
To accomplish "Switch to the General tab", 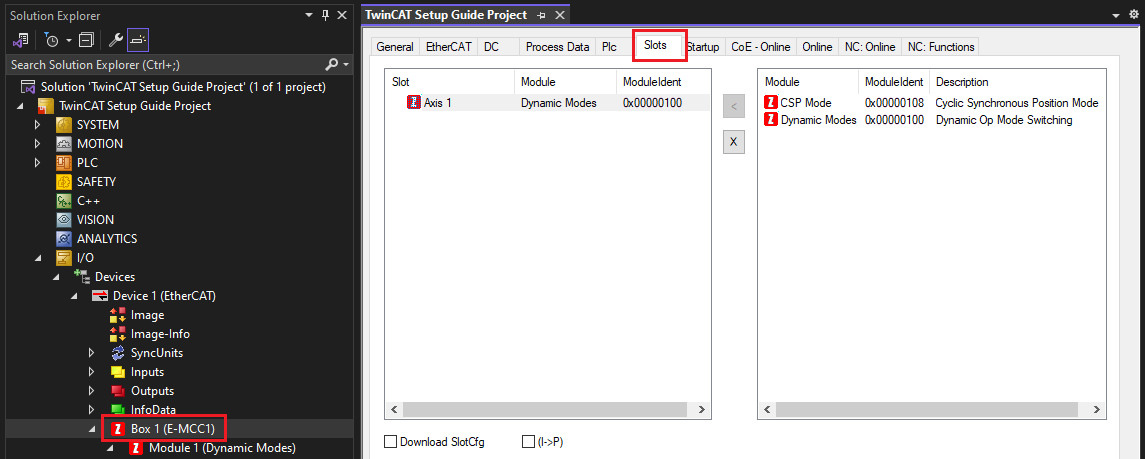I will (x=395, y=47).
